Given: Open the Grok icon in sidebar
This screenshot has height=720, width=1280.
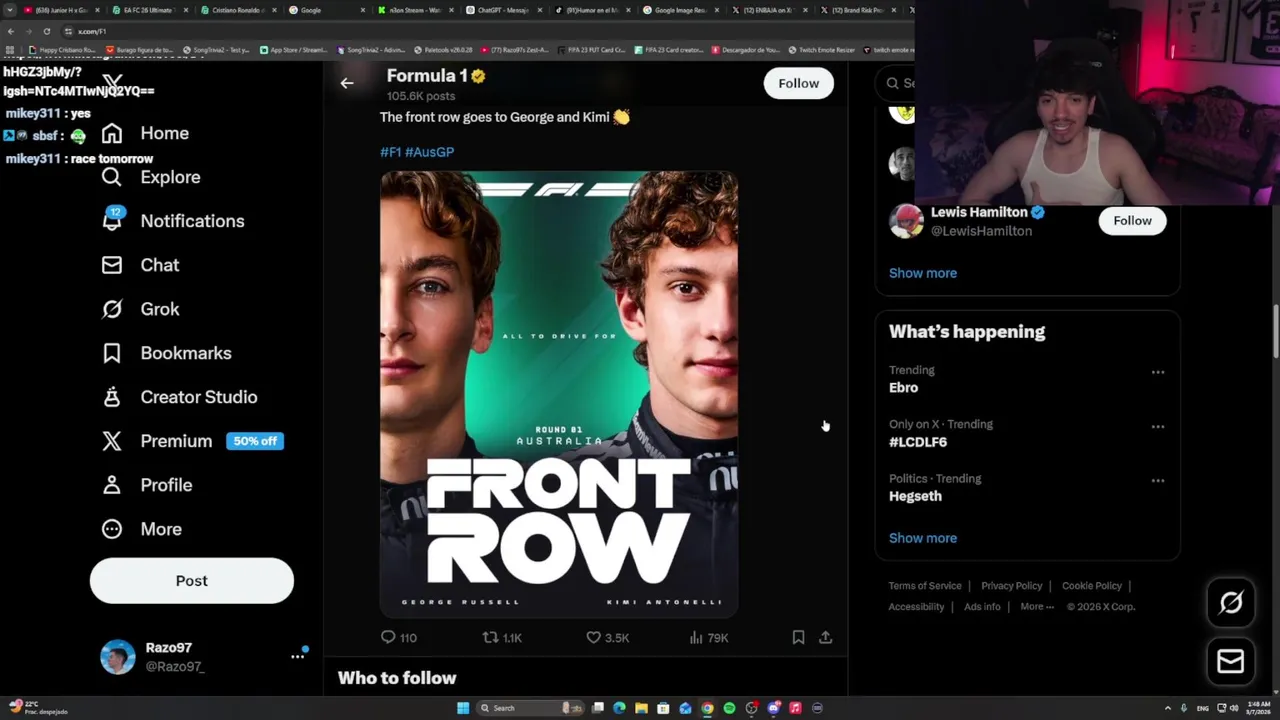Looking at the screenshot, I should coord(112,309).
